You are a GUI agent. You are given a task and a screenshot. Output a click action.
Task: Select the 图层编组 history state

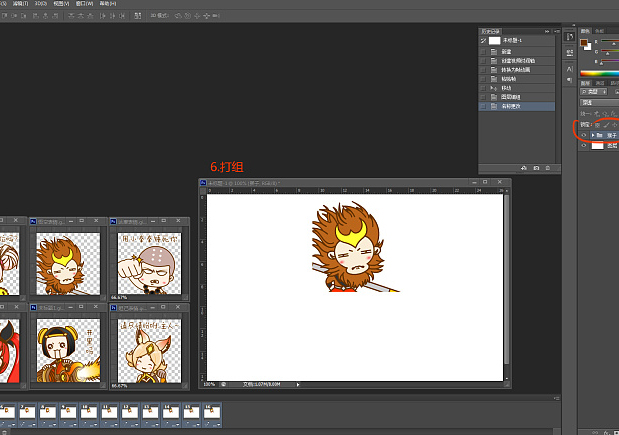517,97
